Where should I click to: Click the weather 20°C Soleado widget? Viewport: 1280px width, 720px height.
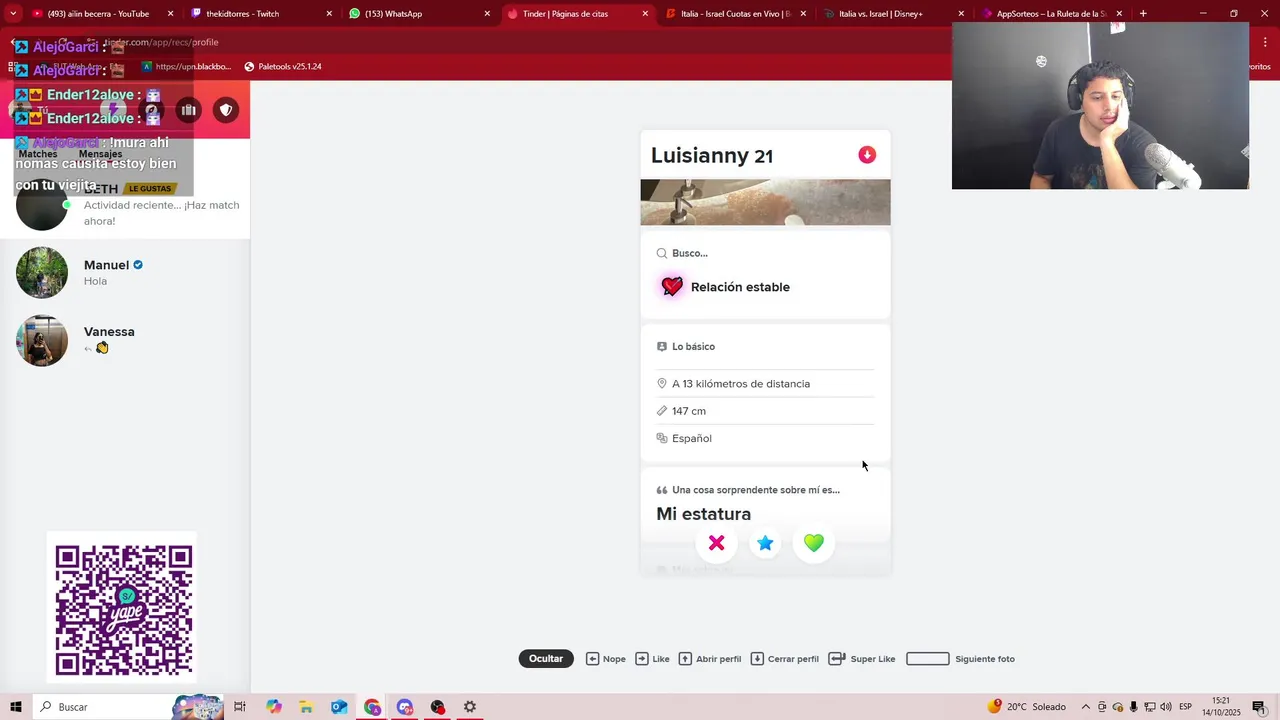point(1027,707)
